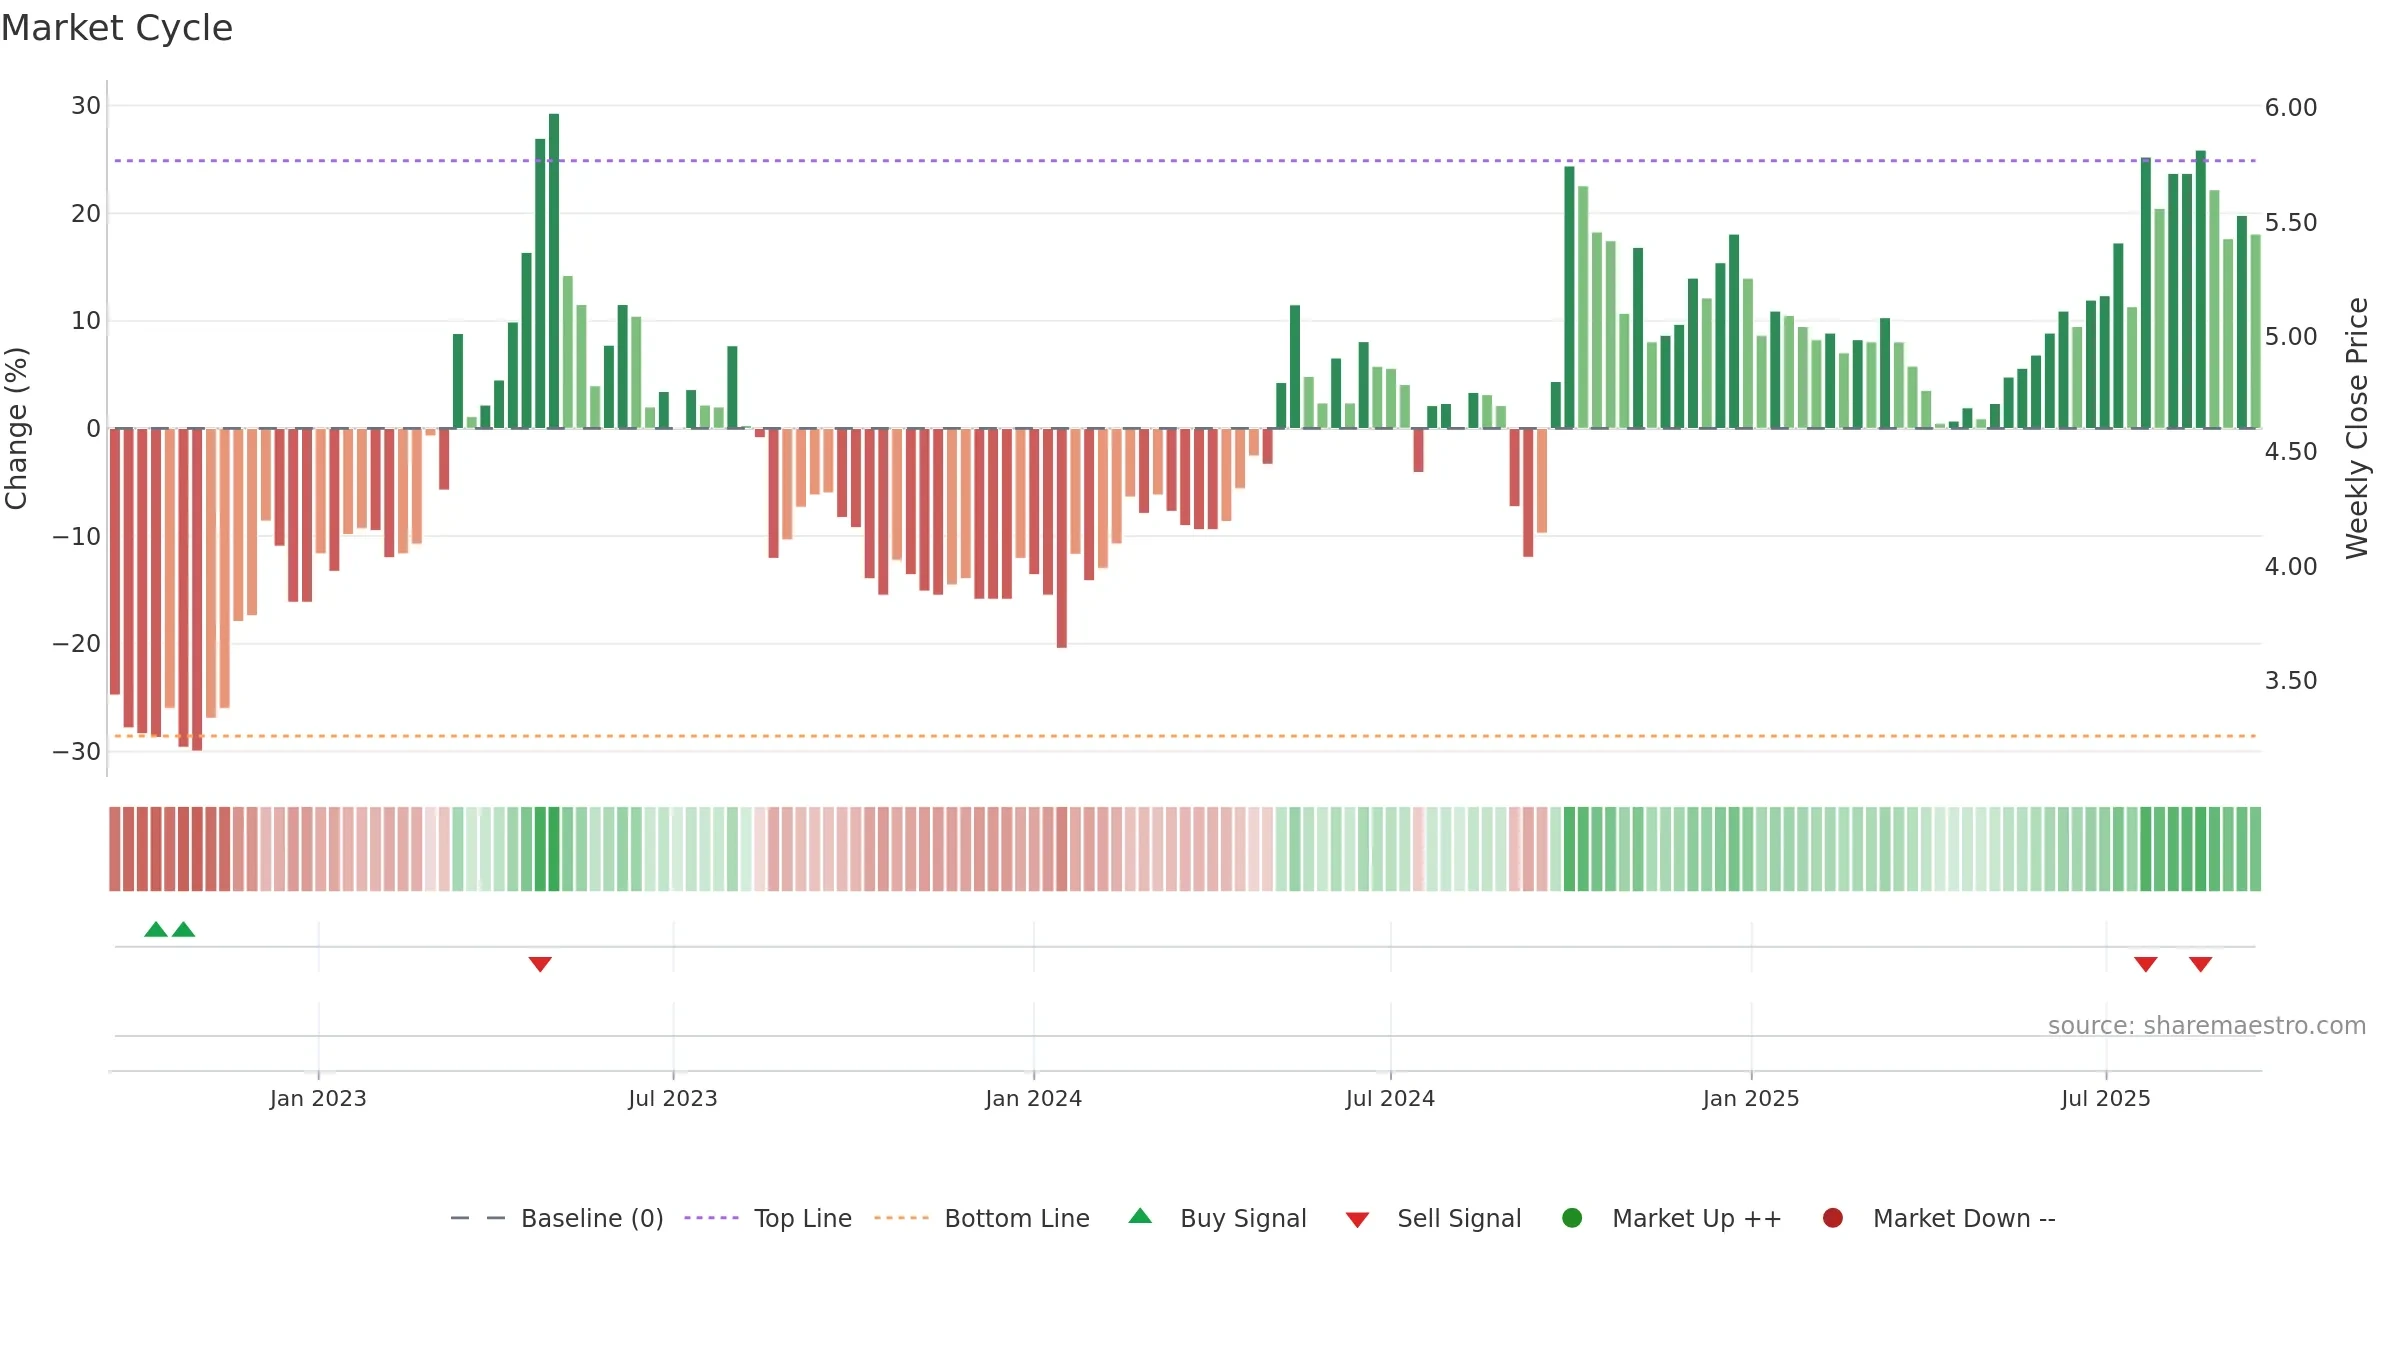Select the last sell signal marker after Jul 2025

pos(2200,964)
